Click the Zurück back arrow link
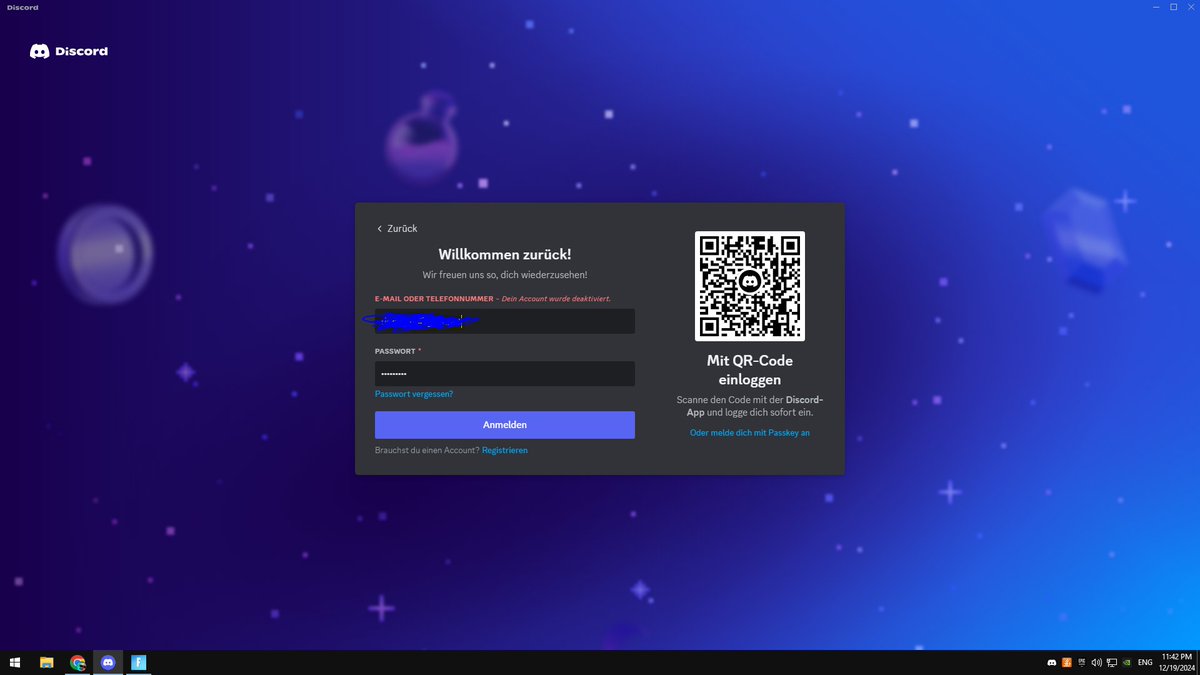The height and width of the screenshot is (675, 1200). click(x=397, y=229)
